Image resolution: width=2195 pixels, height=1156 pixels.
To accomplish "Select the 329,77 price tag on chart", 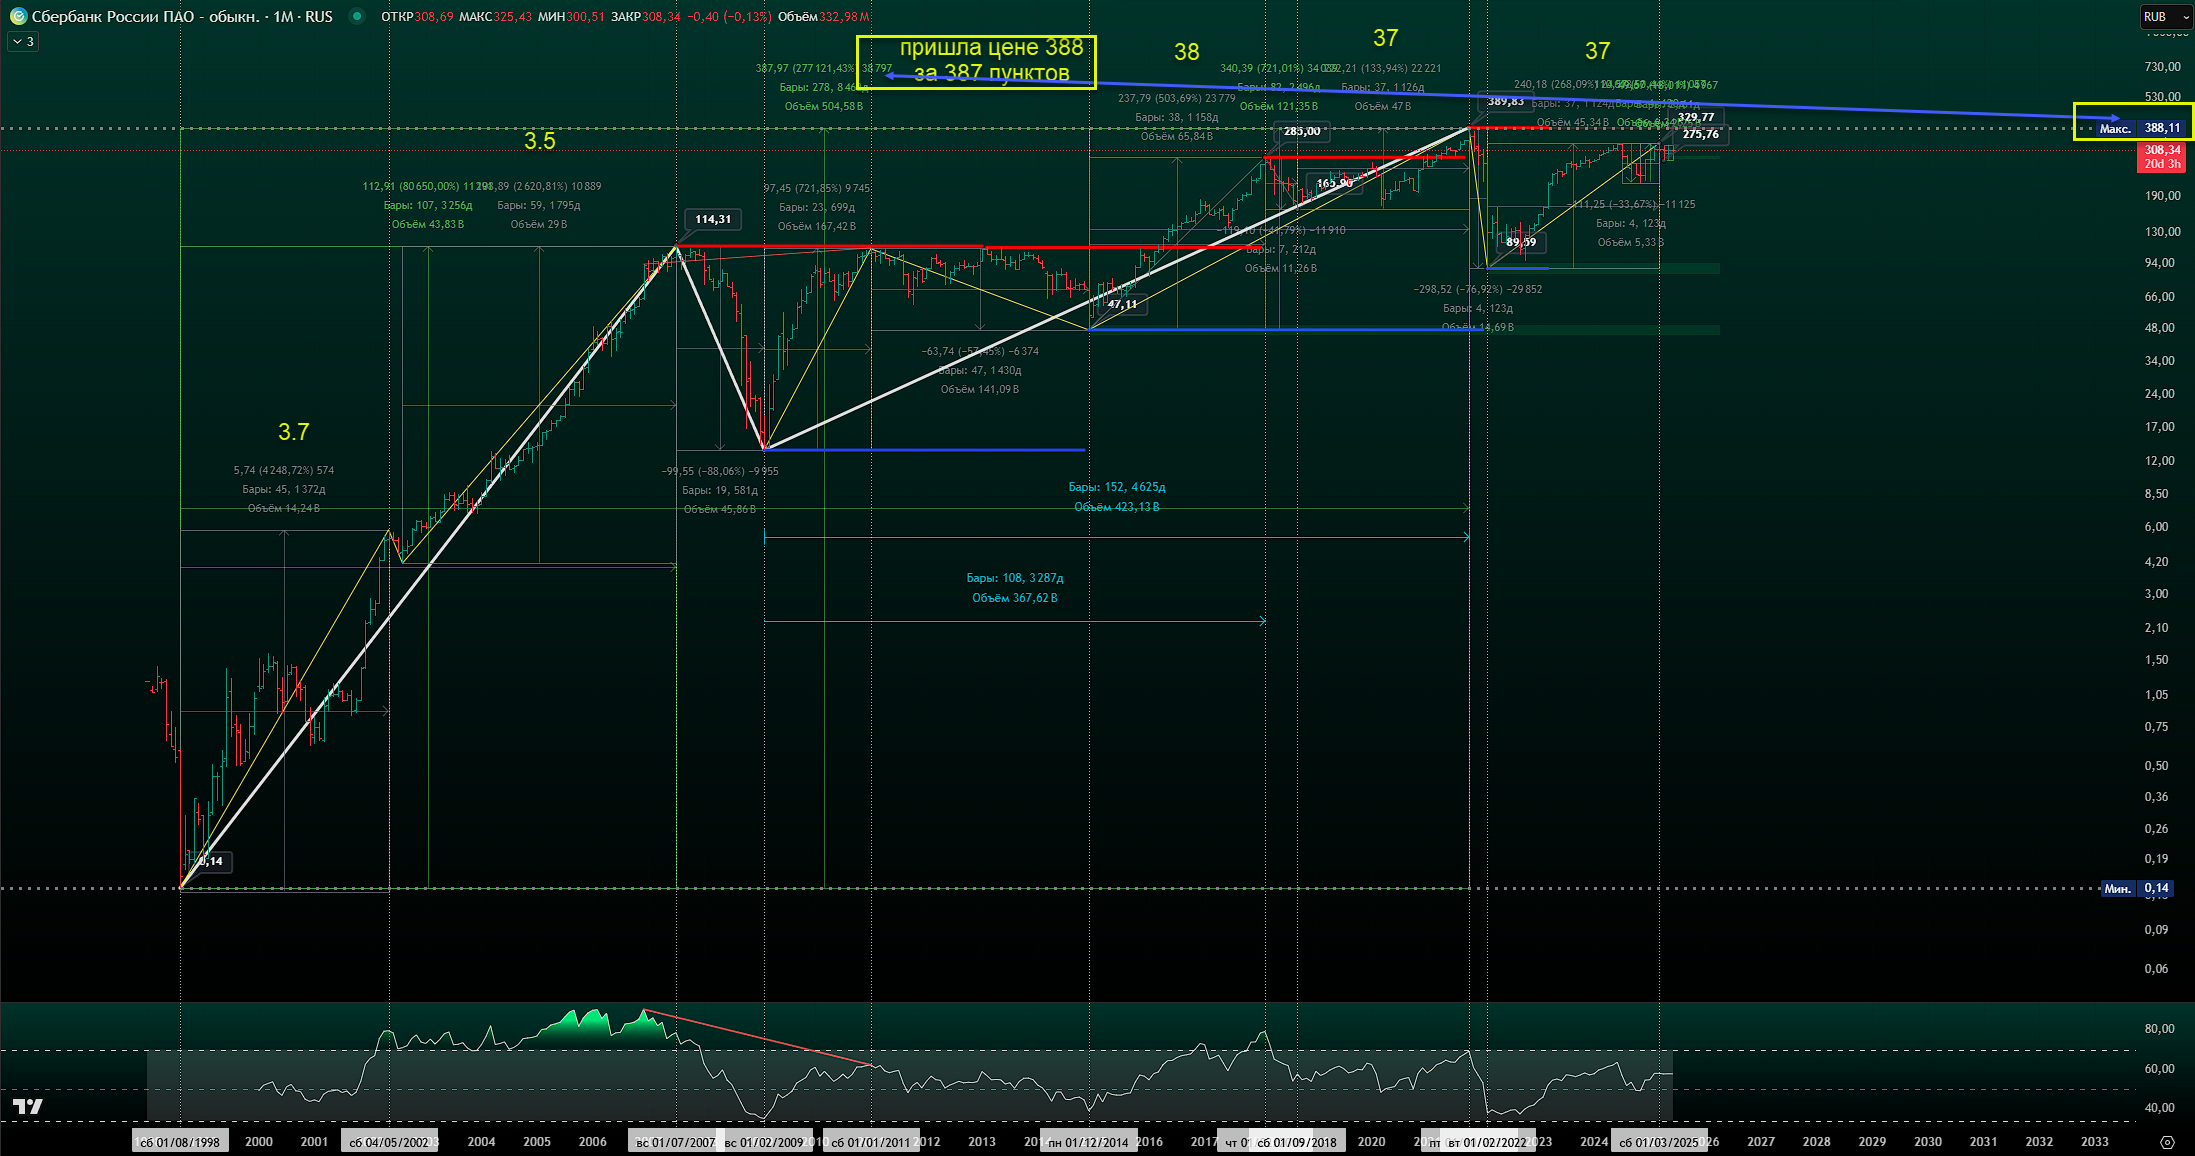I will [1696, 117].
